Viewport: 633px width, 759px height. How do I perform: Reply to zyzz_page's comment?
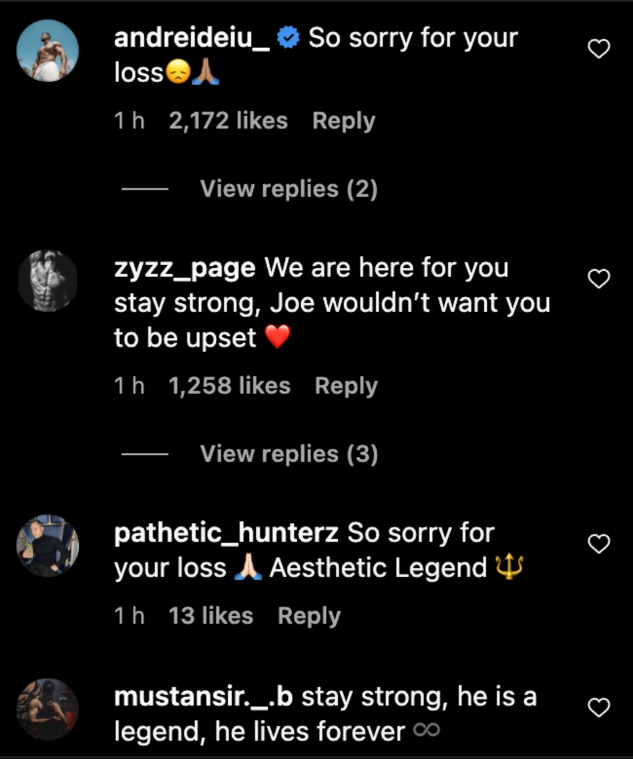346,386
